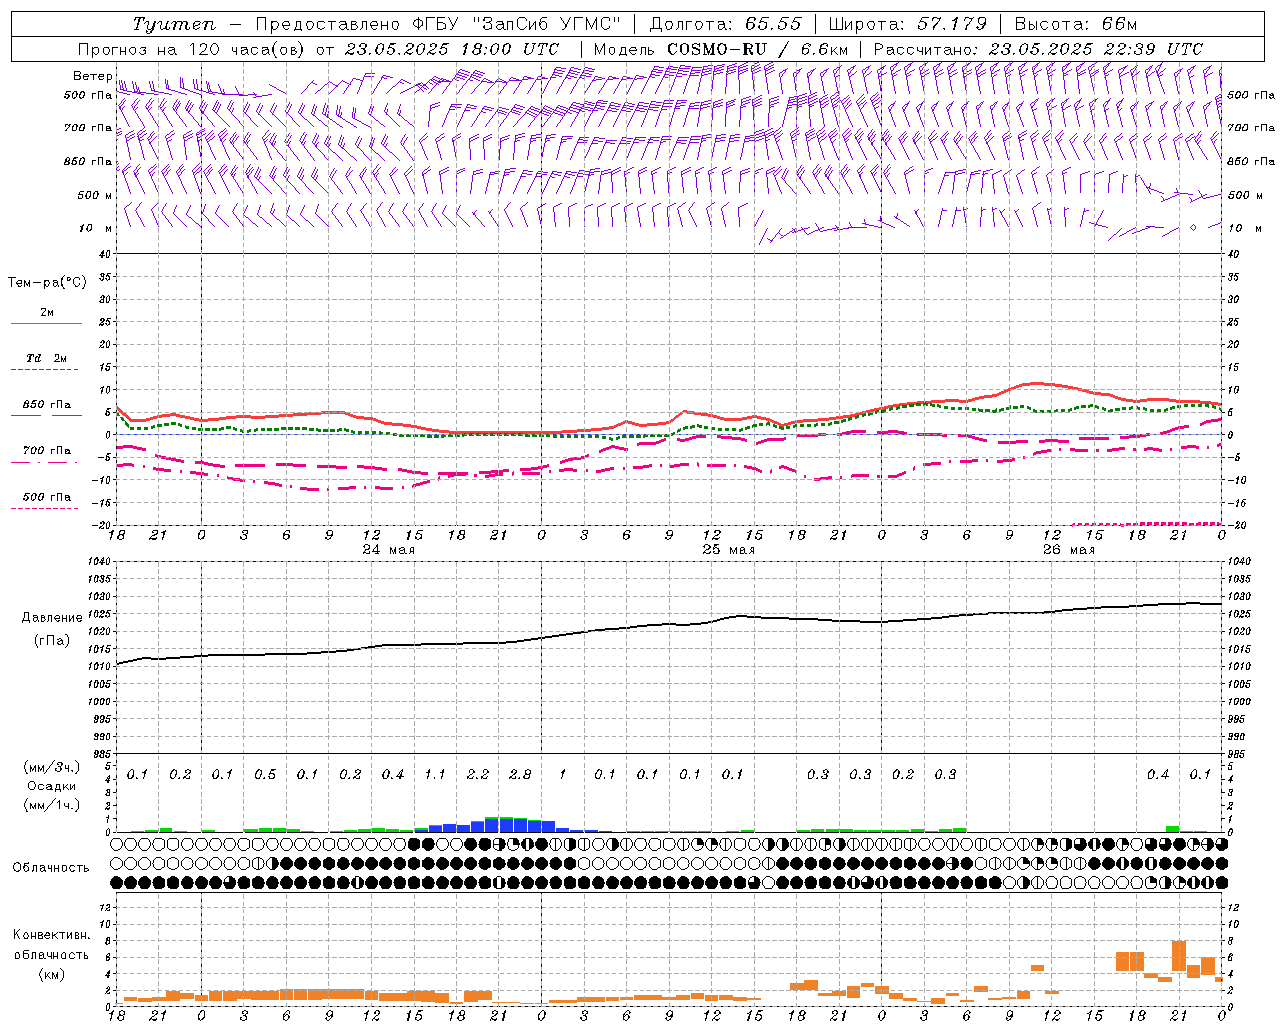Click the "25 мая" date label
1280x1024 pixels.
tap(728, 550)
